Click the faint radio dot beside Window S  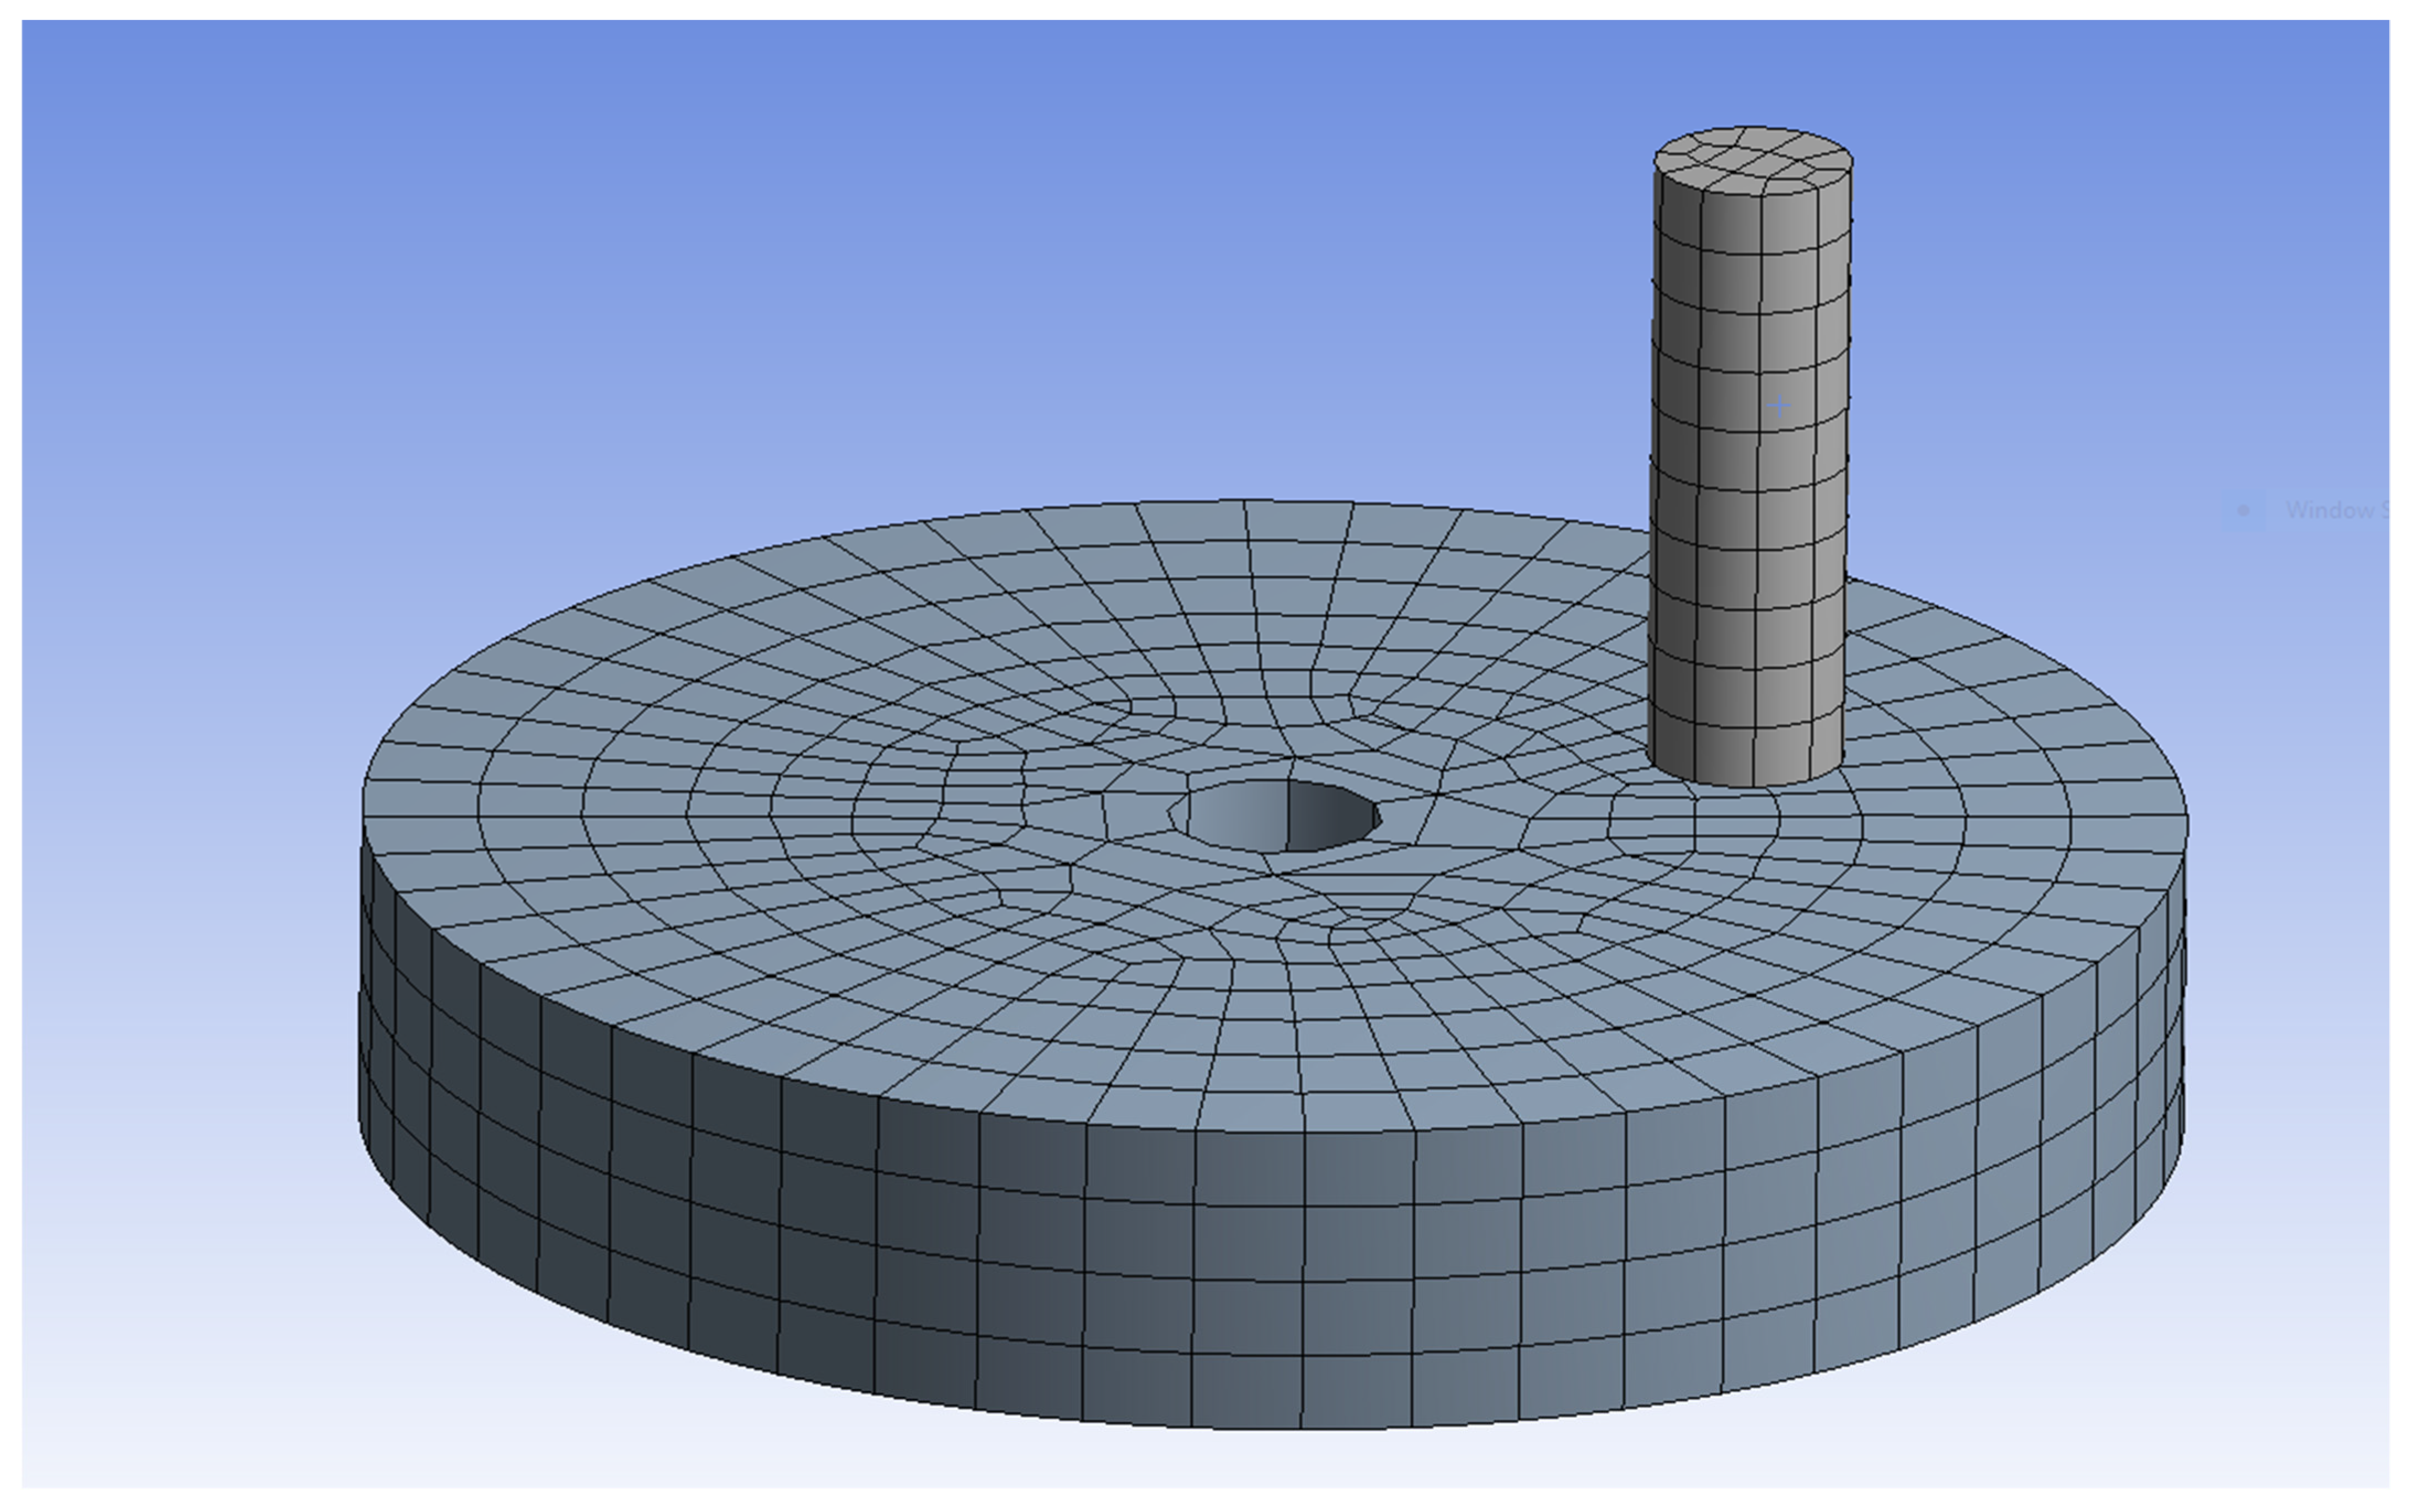coord(2243,511)
